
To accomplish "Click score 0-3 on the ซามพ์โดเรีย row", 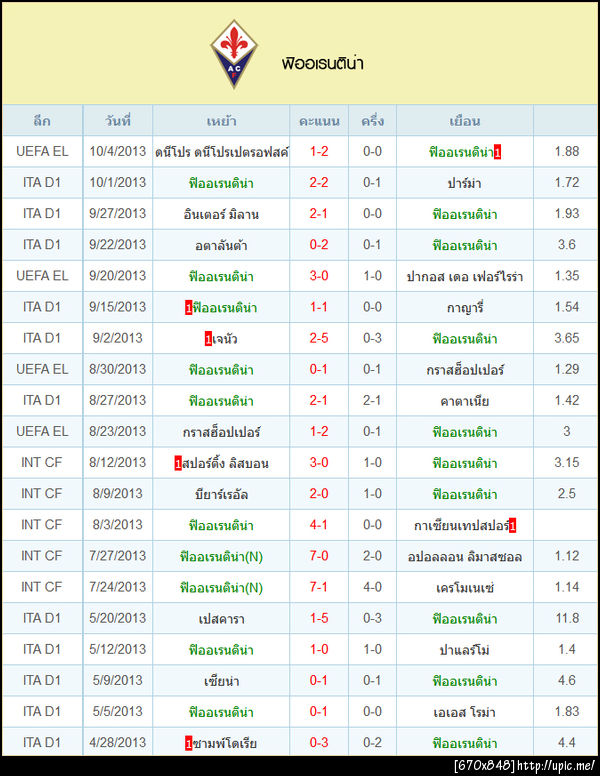I will (319, 742).
